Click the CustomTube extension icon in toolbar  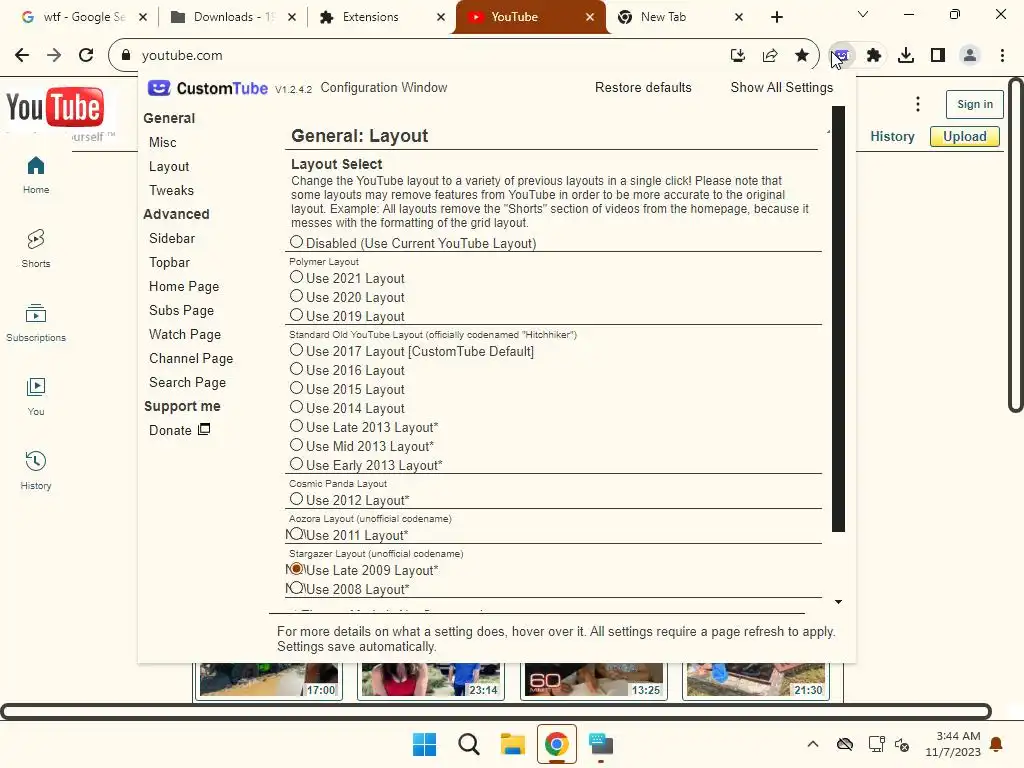(842, 56)
